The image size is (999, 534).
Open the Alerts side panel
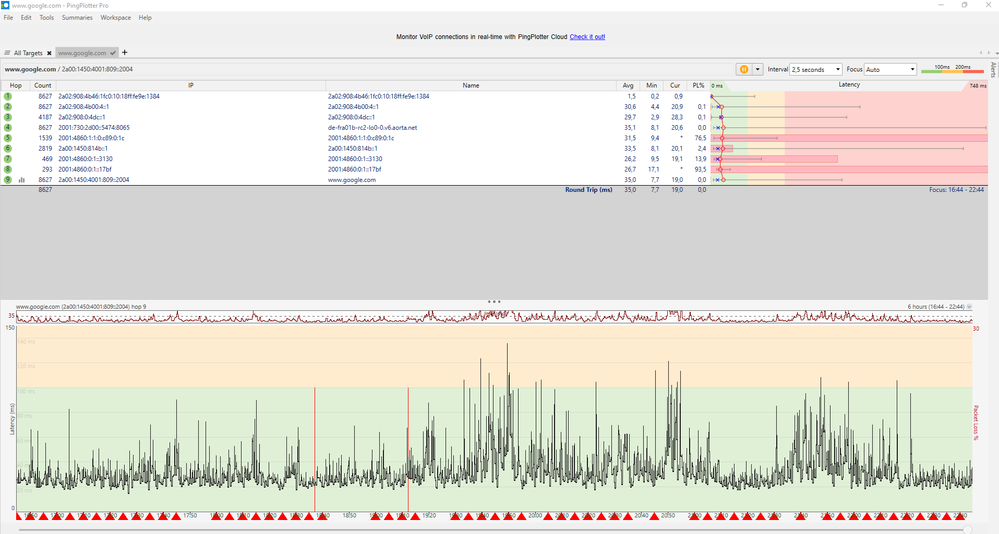(x=993, y=69)
